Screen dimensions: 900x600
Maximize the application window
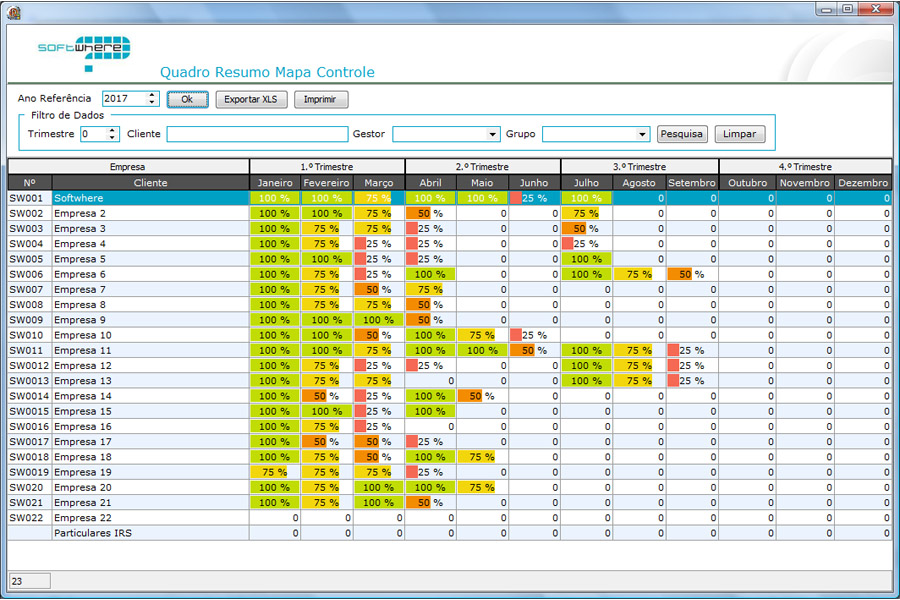pyautogui.click(x=847, y=9)
